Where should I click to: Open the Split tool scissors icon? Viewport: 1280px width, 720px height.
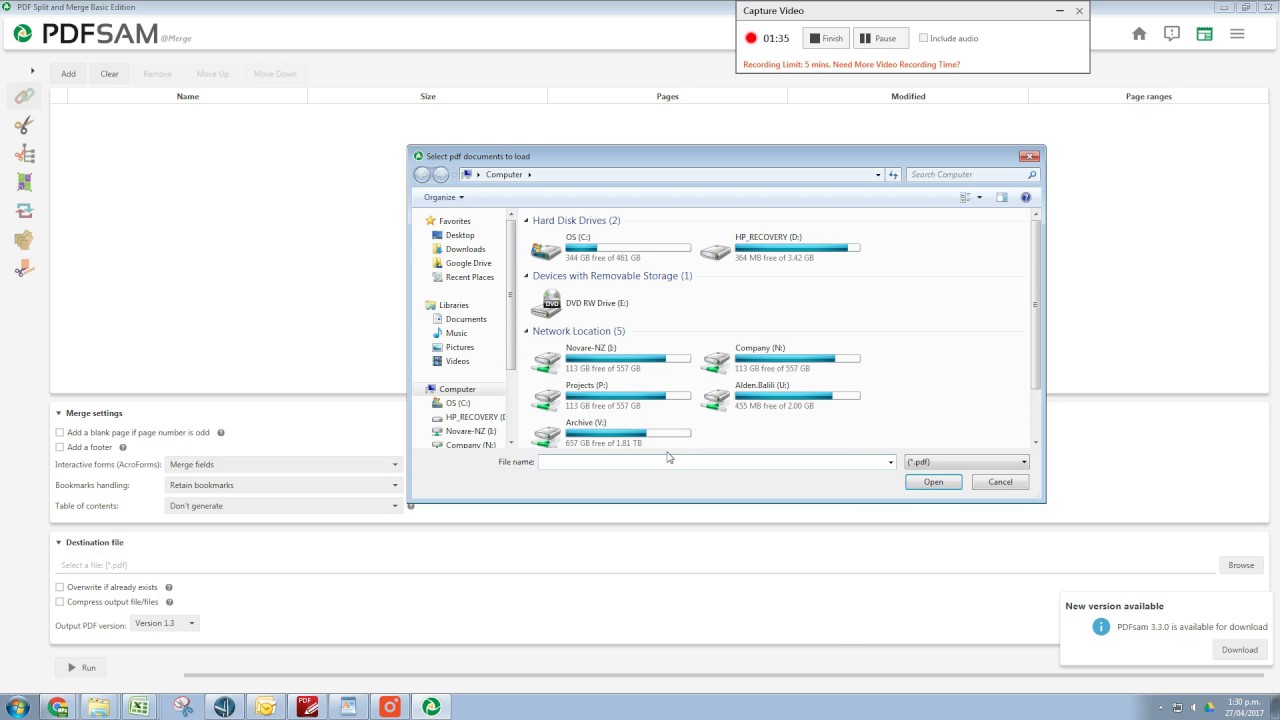[24, 125]
